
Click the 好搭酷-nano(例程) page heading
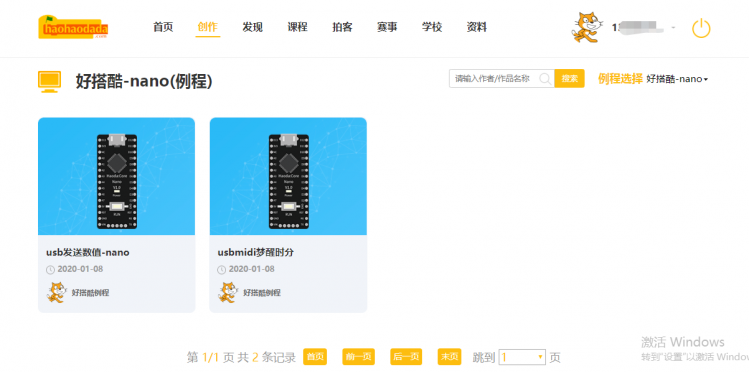(x=144, y=82)
